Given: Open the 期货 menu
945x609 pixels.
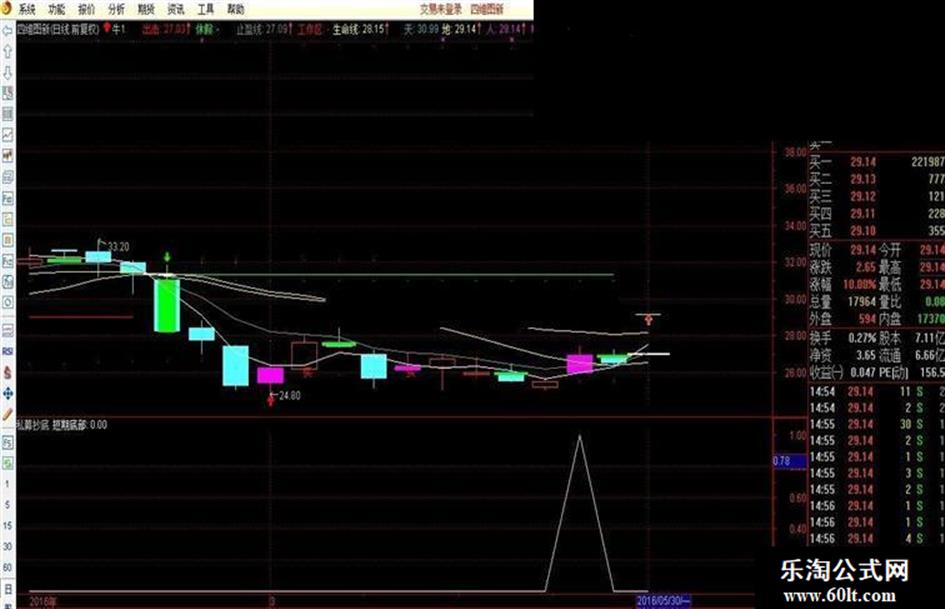Looking at the screenshot, I should tap(146, 9).
